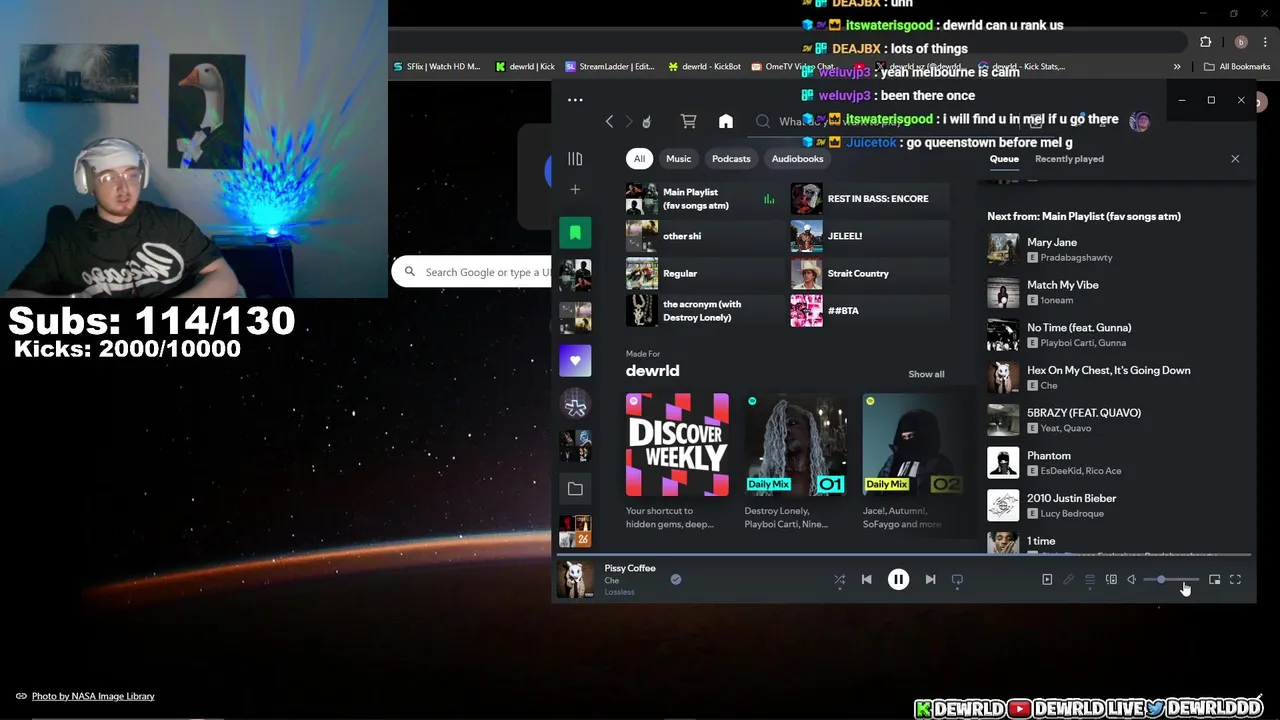The width and height of the screenshot is (1280, 720).
Task: Open Connect to a device
Action: 1111,579
